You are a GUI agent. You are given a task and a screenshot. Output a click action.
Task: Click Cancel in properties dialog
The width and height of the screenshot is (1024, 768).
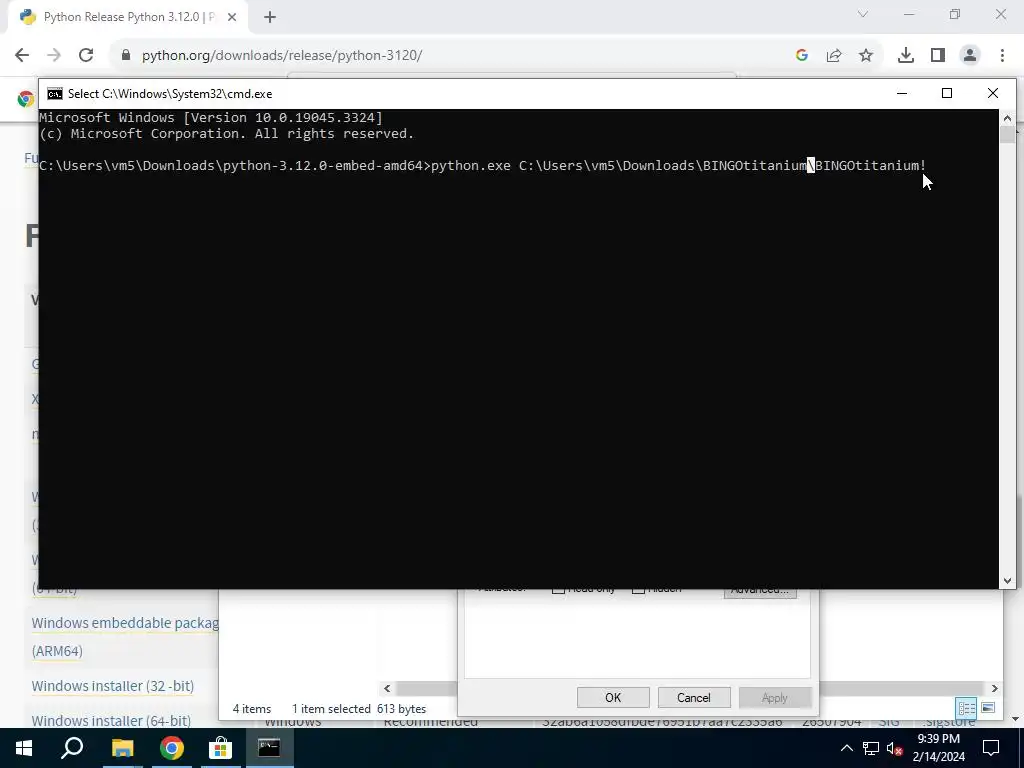click(694, 697)
